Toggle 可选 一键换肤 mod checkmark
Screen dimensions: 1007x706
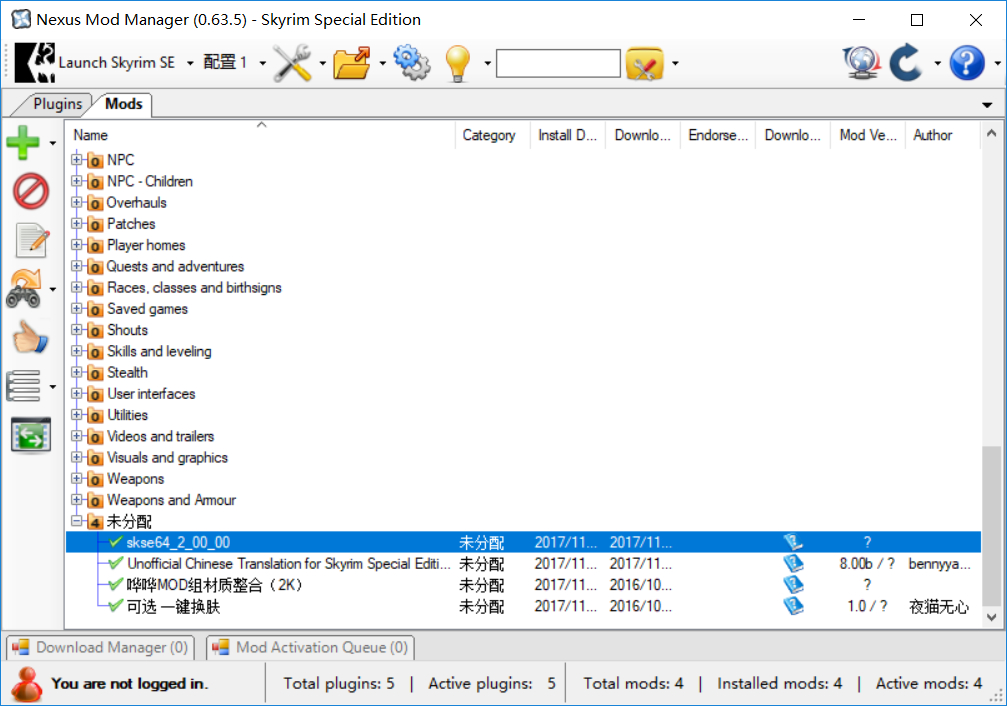(116, 606)
